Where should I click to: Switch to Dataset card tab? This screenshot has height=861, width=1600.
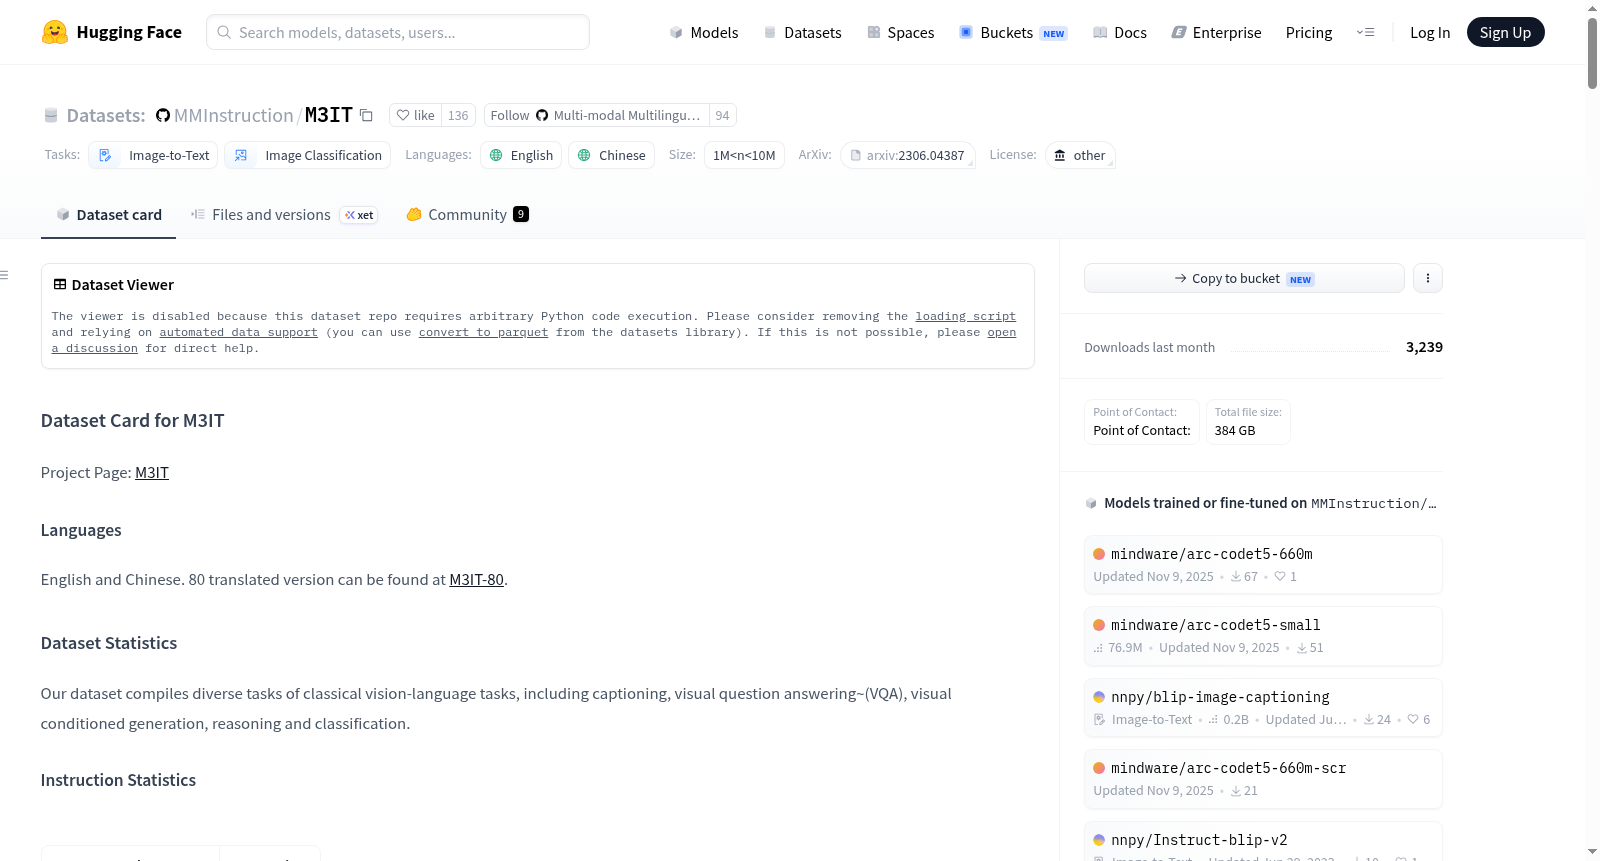click(109, 215)
